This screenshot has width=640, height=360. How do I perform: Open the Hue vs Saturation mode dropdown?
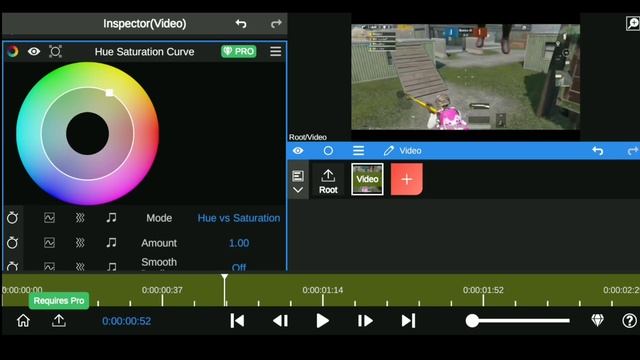point(239,218)
